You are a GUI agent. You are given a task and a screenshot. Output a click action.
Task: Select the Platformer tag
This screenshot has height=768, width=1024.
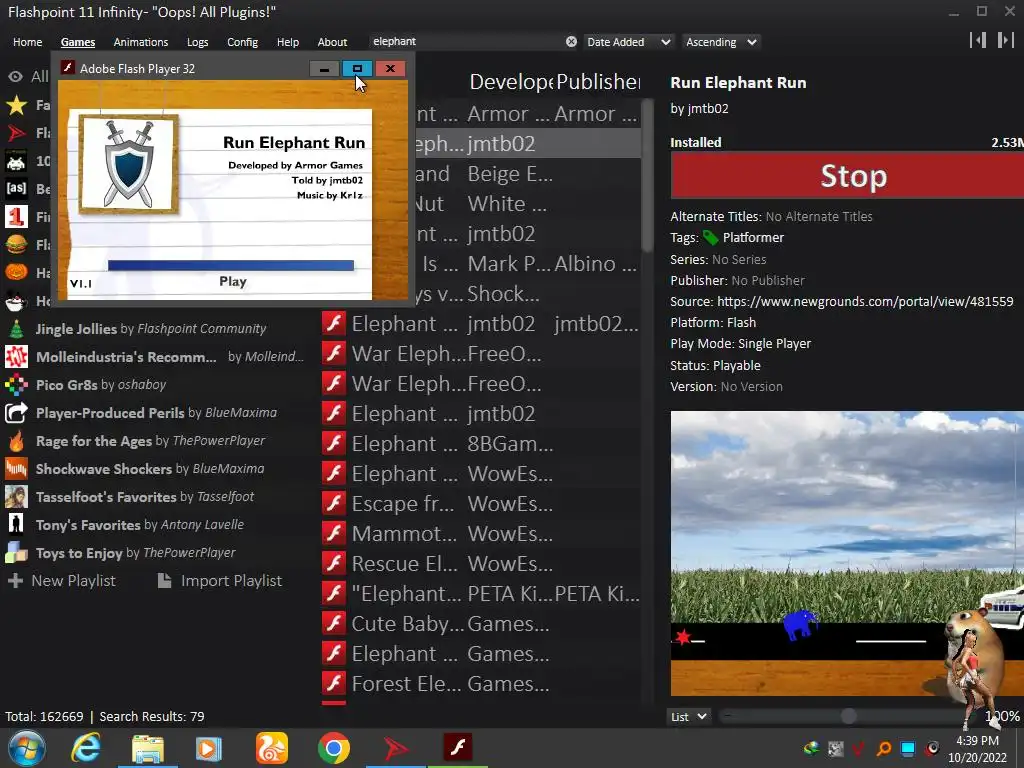[x=753, y=238]
